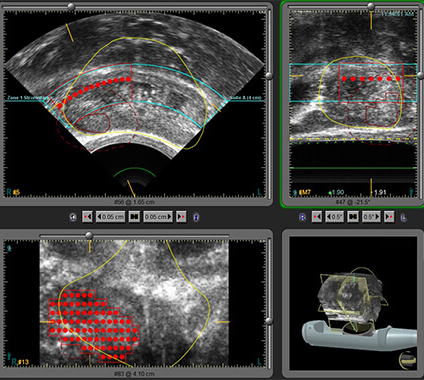Rotate sagittal view forward by 0.5 degrees
Screen dimensions: 424x380
coord(371,217)
